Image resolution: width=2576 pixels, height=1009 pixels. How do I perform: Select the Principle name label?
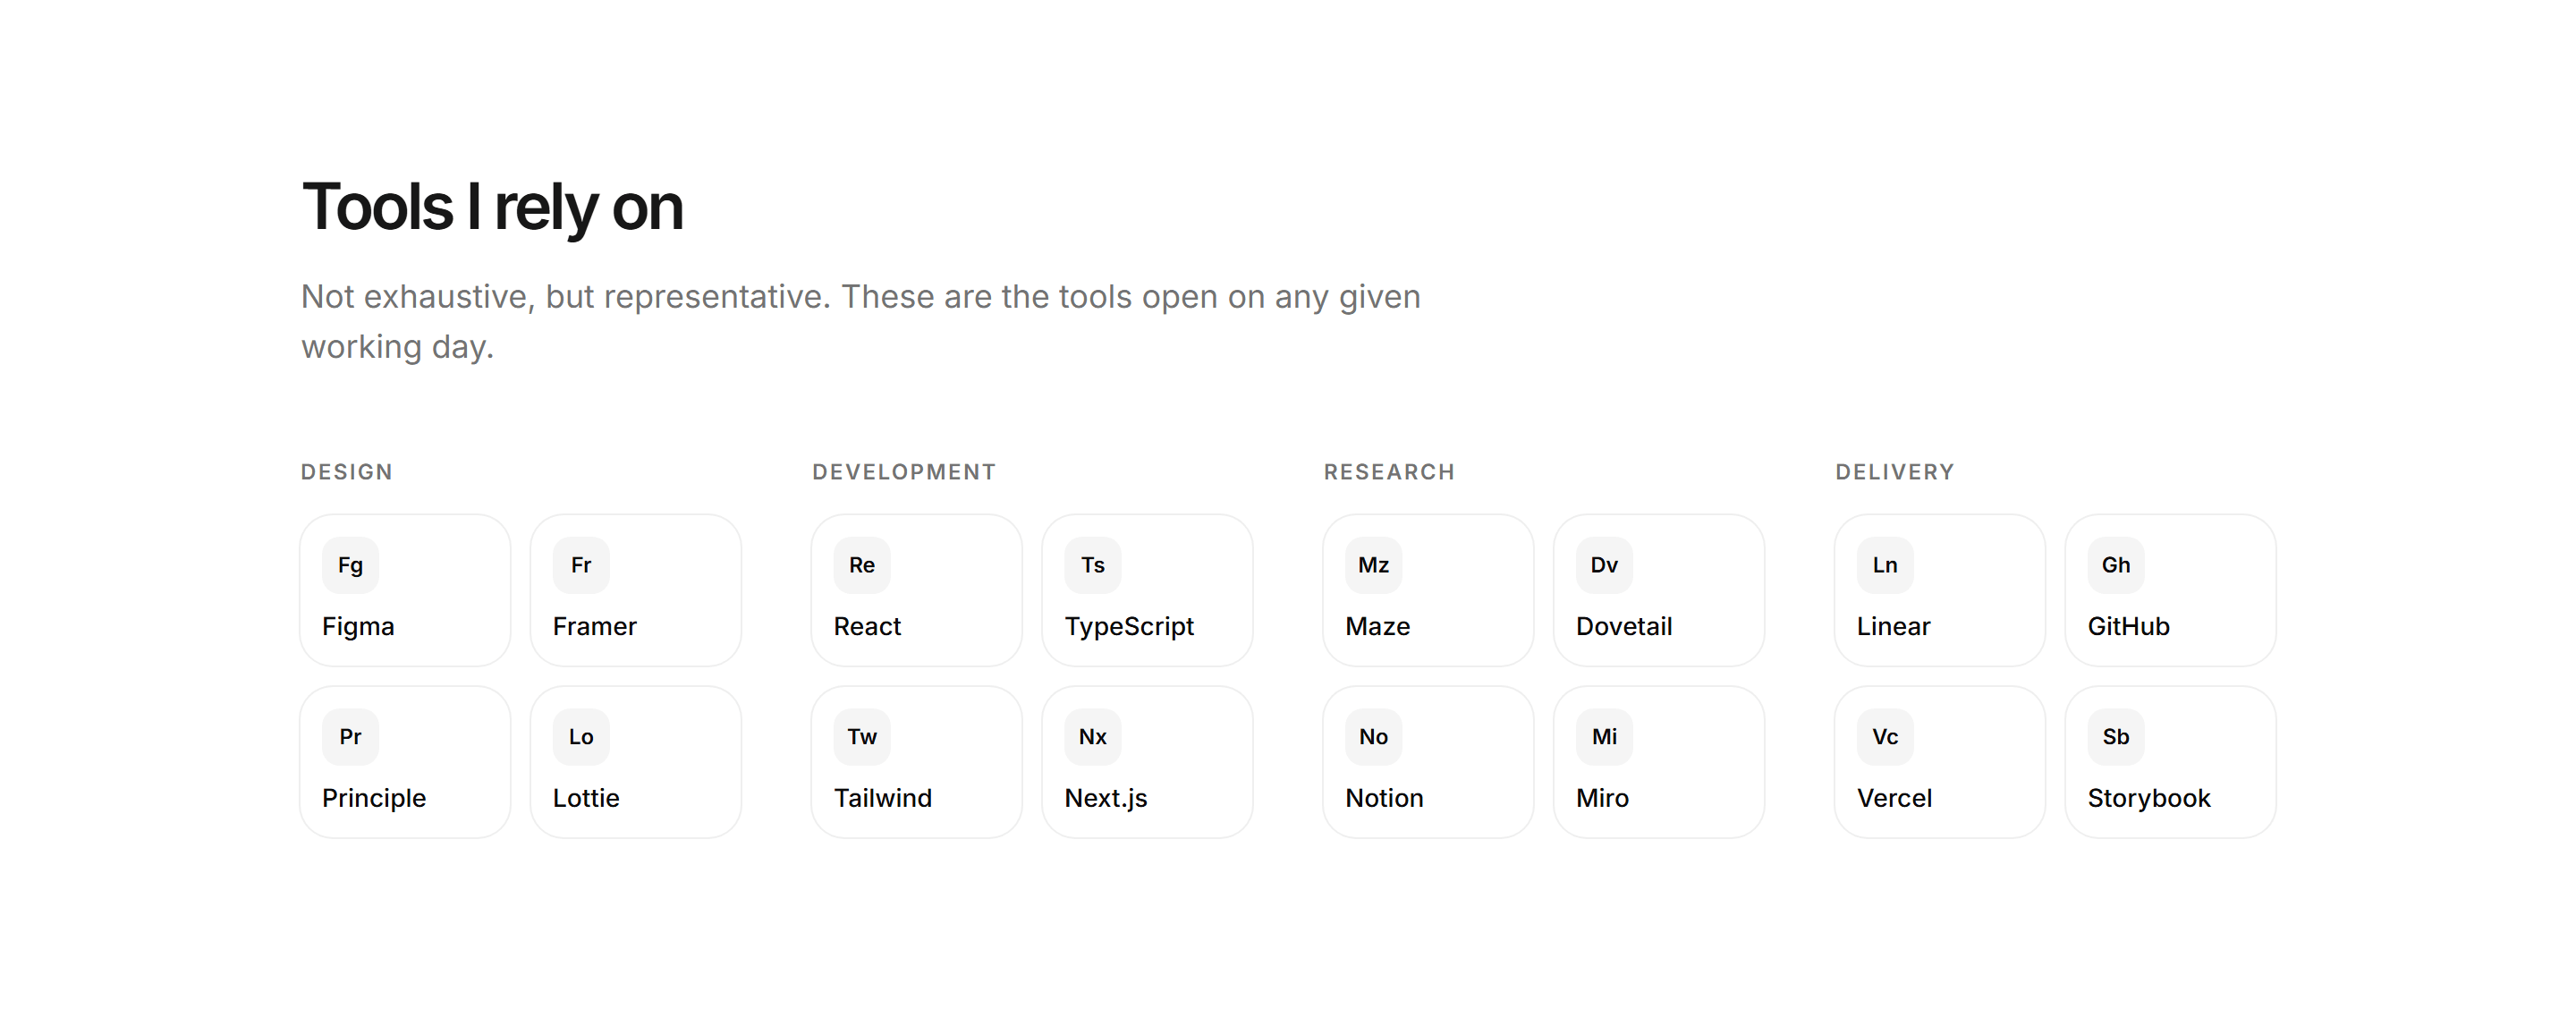click(x=374, y=799)
